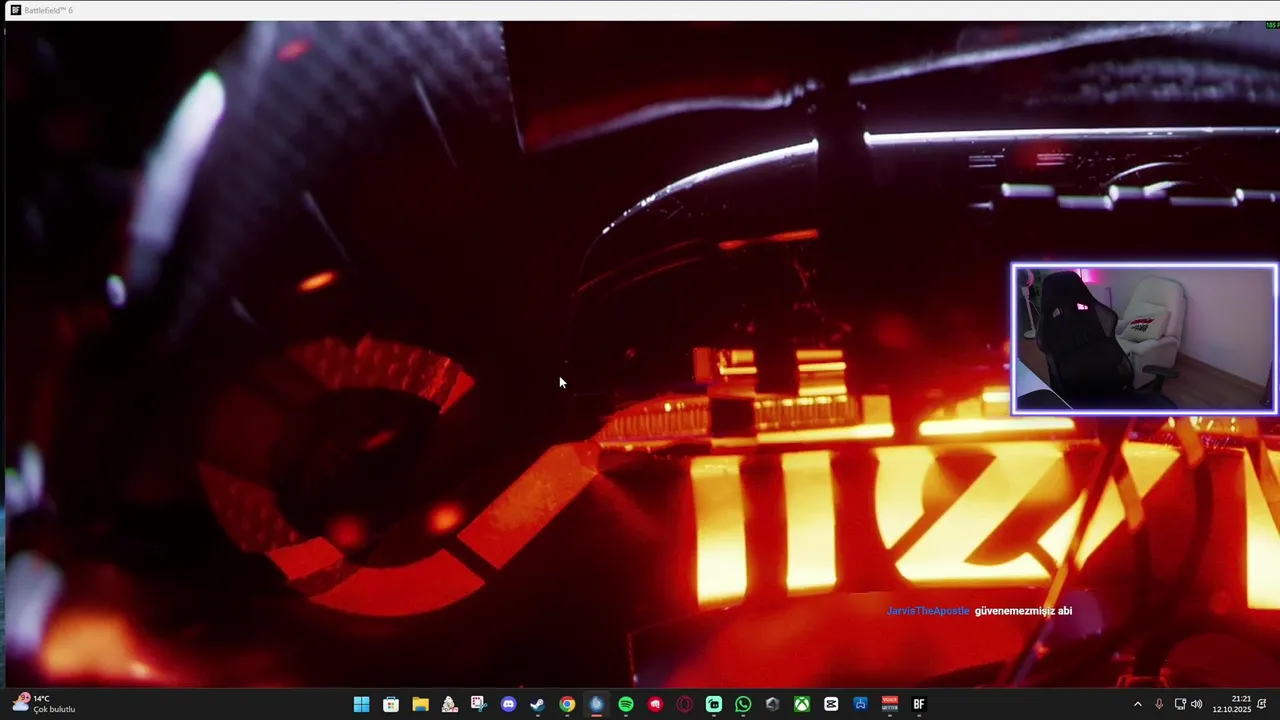Open the notification bell icon

(1263, 704)
